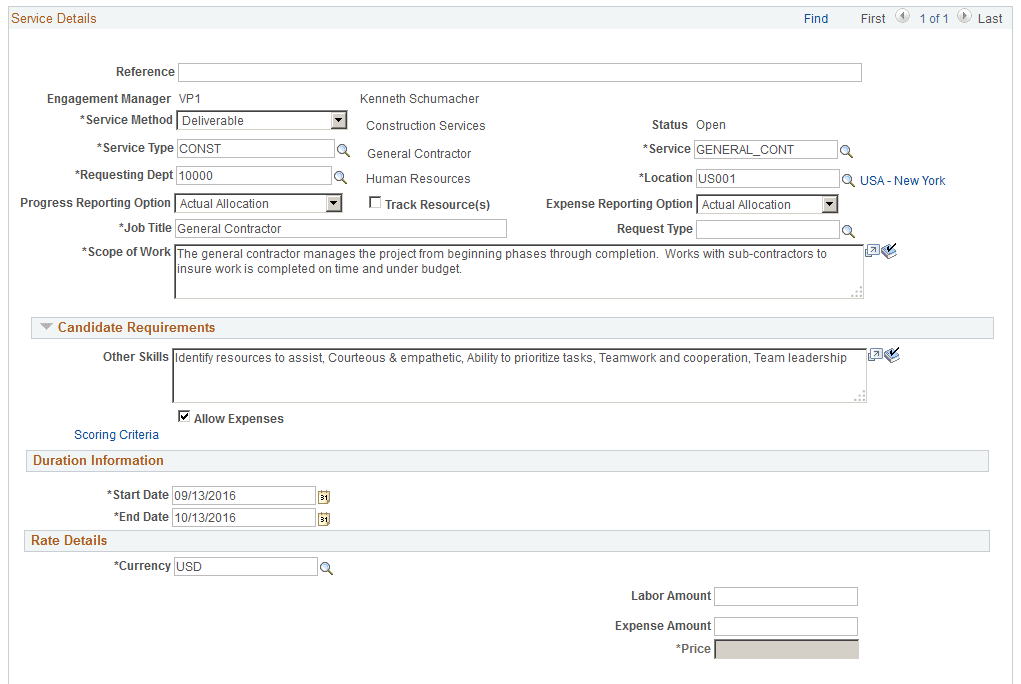Click the previous page navigation arrow
The image size is (1021, 684).
(903, 16)
